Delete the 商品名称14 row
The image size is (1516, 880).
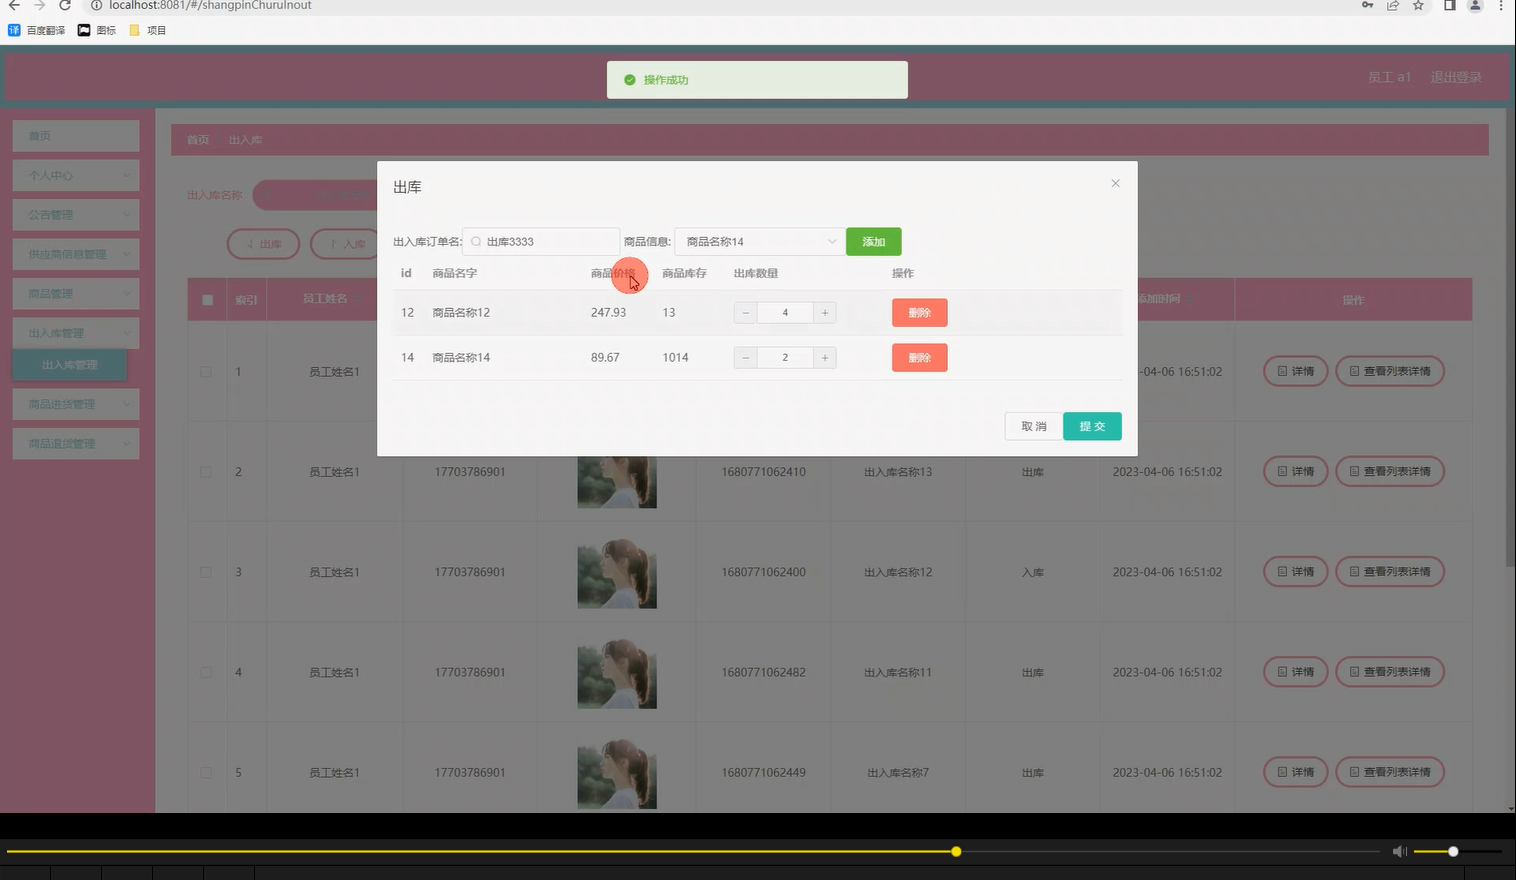[x=919, y=358]
